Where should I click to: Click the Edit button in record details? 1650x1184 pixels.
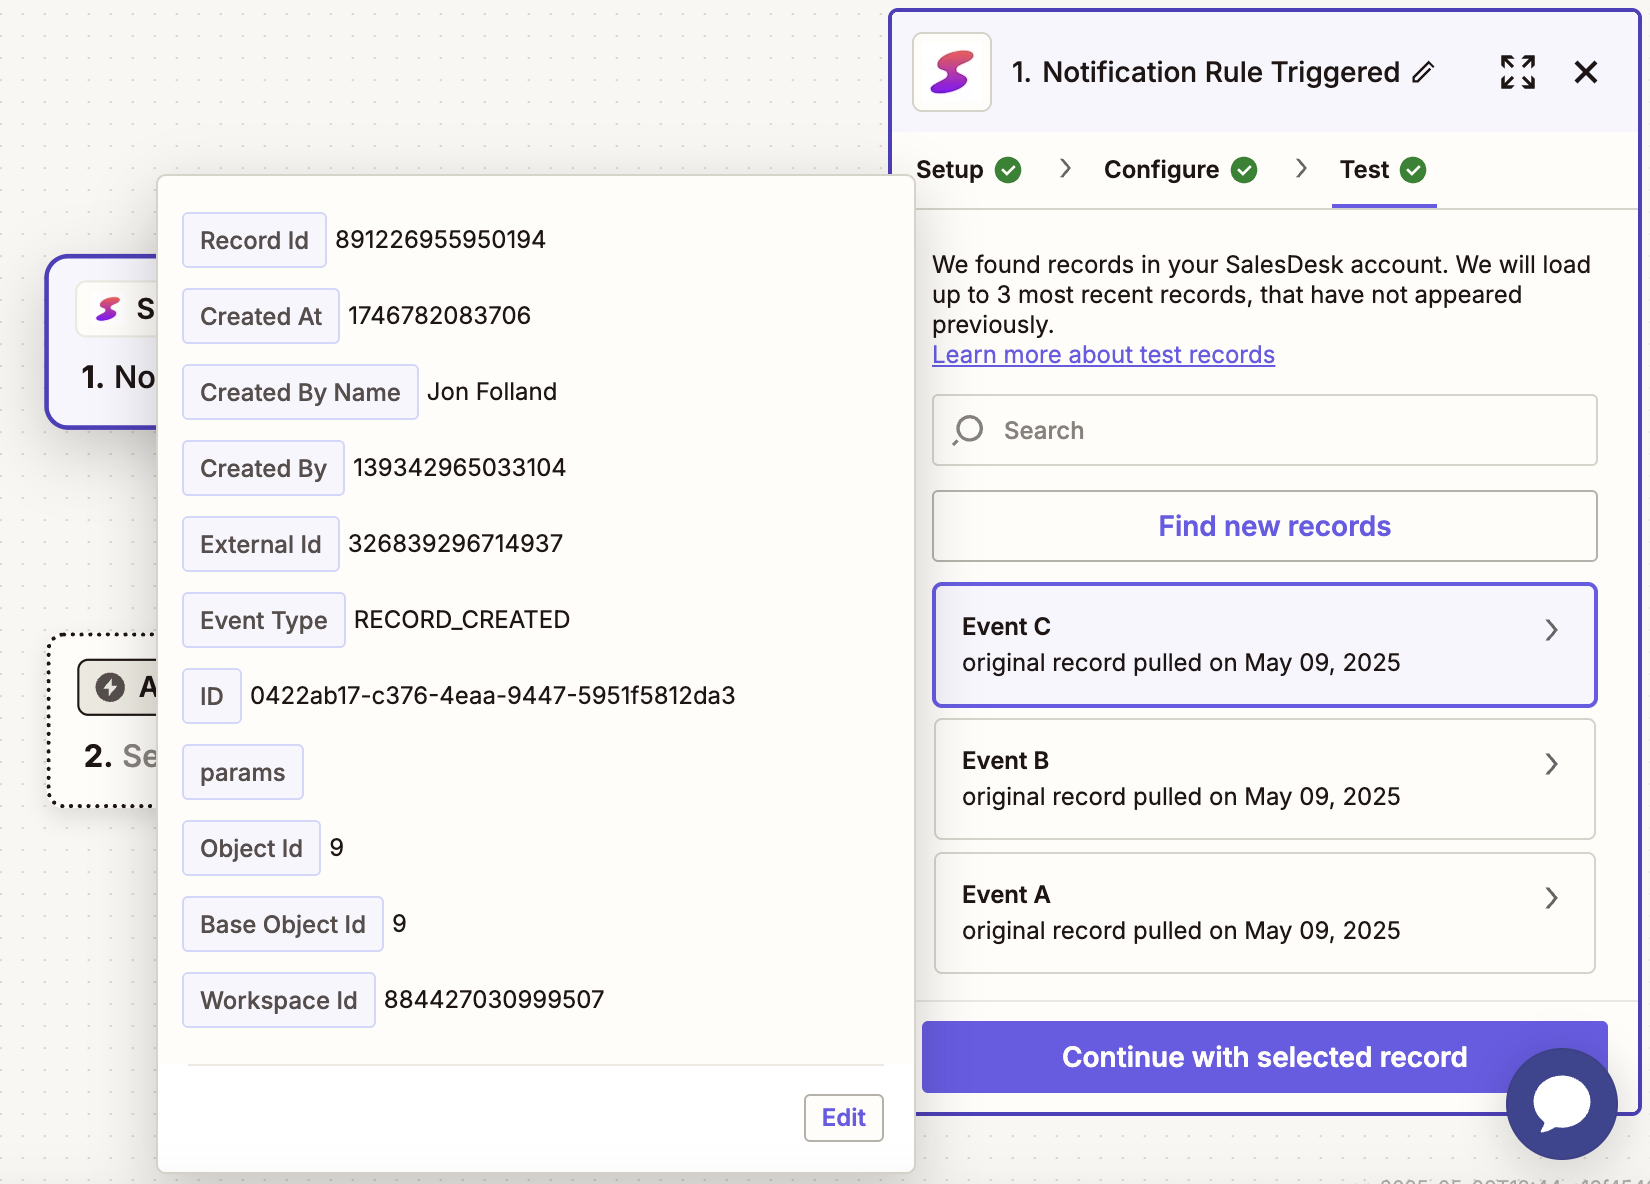[843, 1118]
